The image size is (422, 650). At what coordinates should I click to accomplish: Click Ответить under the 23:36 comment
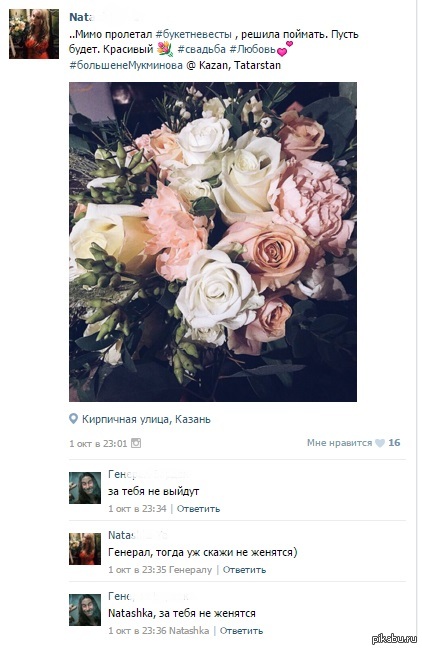click(241, 631)
